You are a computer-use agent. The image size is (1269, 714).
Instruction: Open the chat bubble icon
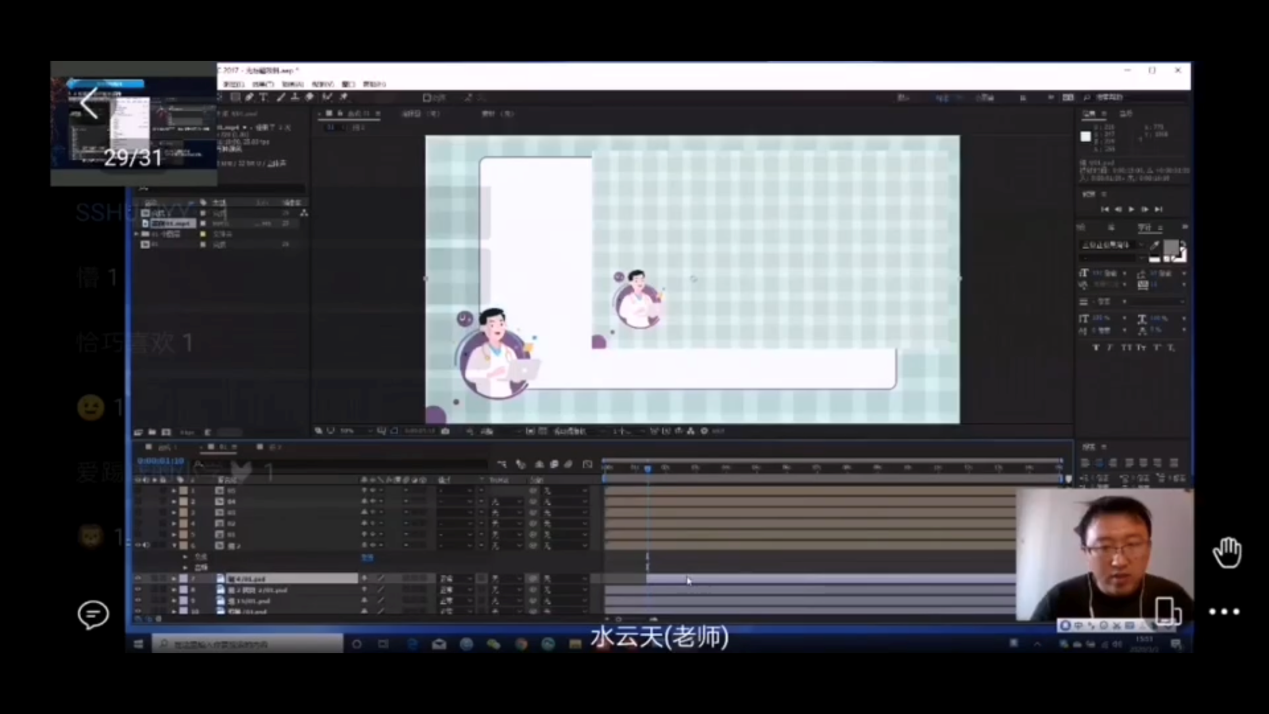pyautogui.click(x=93, y=614)
